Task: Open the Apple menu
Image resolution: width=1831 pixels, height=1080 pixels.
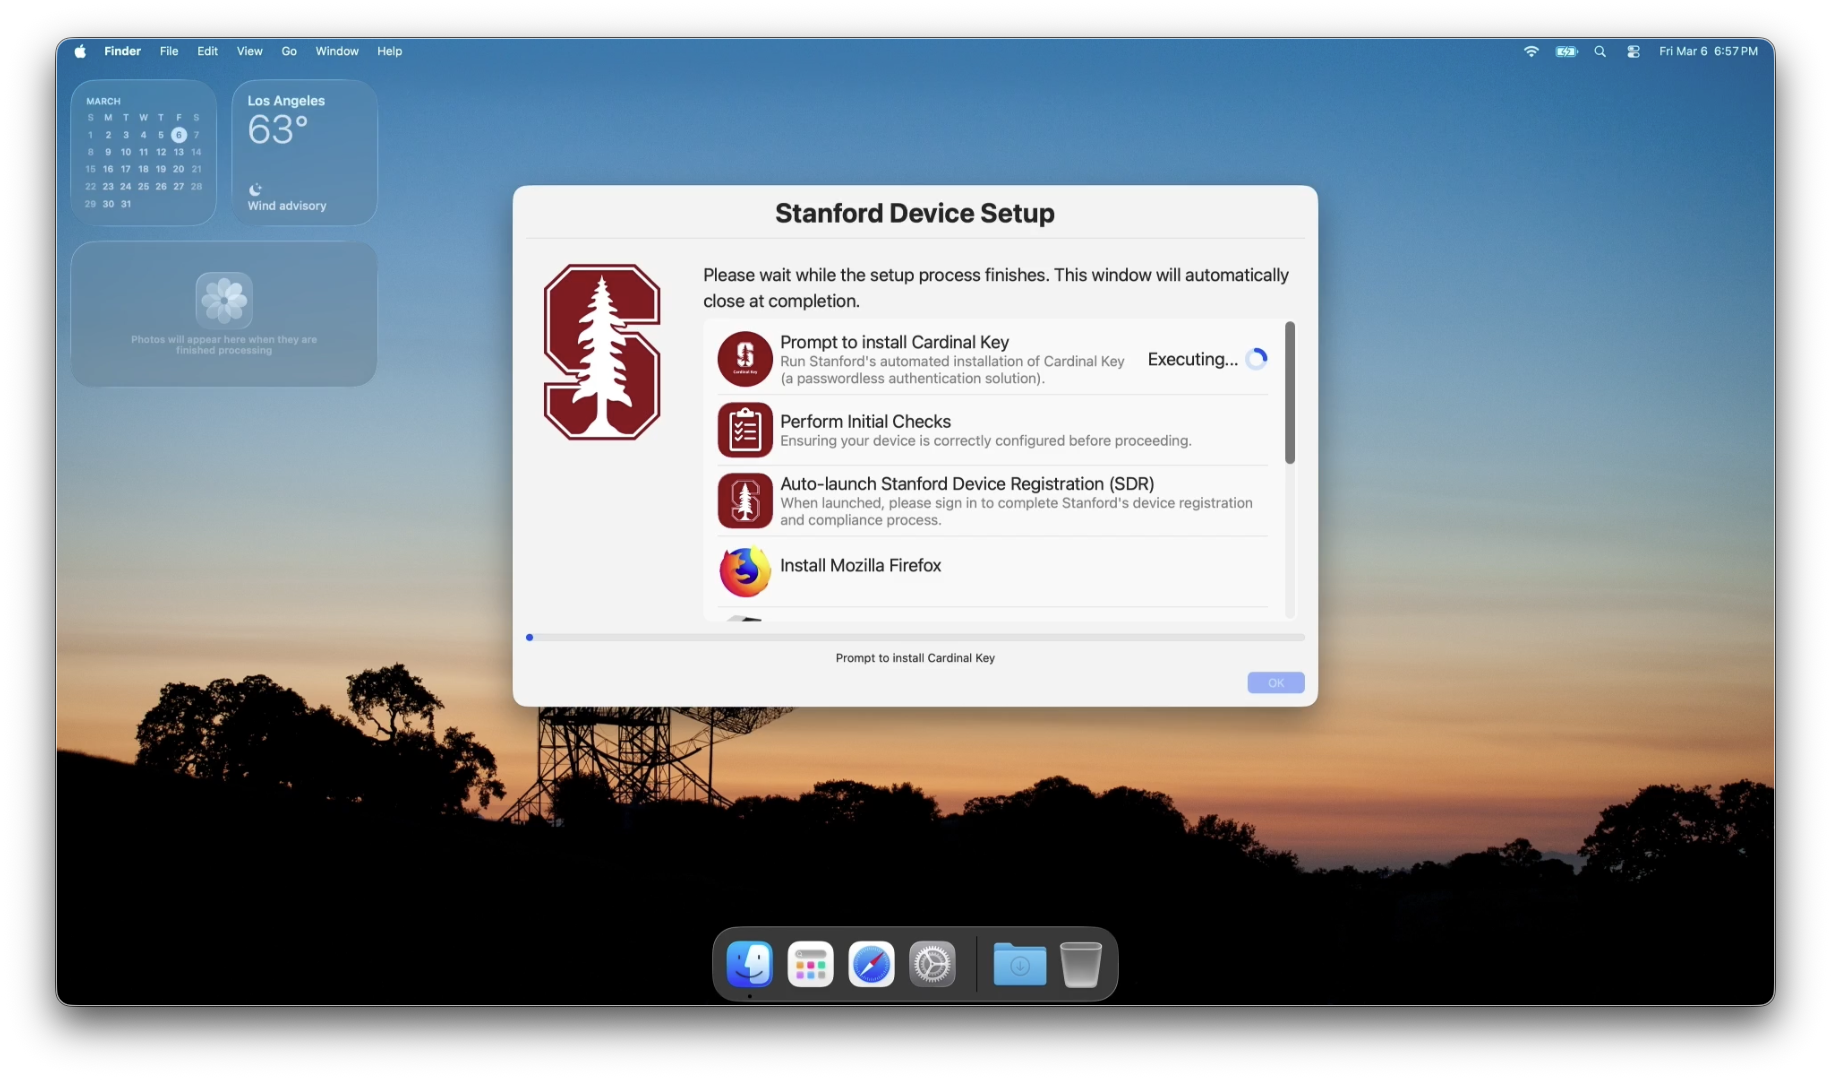Action: point(79,51)
